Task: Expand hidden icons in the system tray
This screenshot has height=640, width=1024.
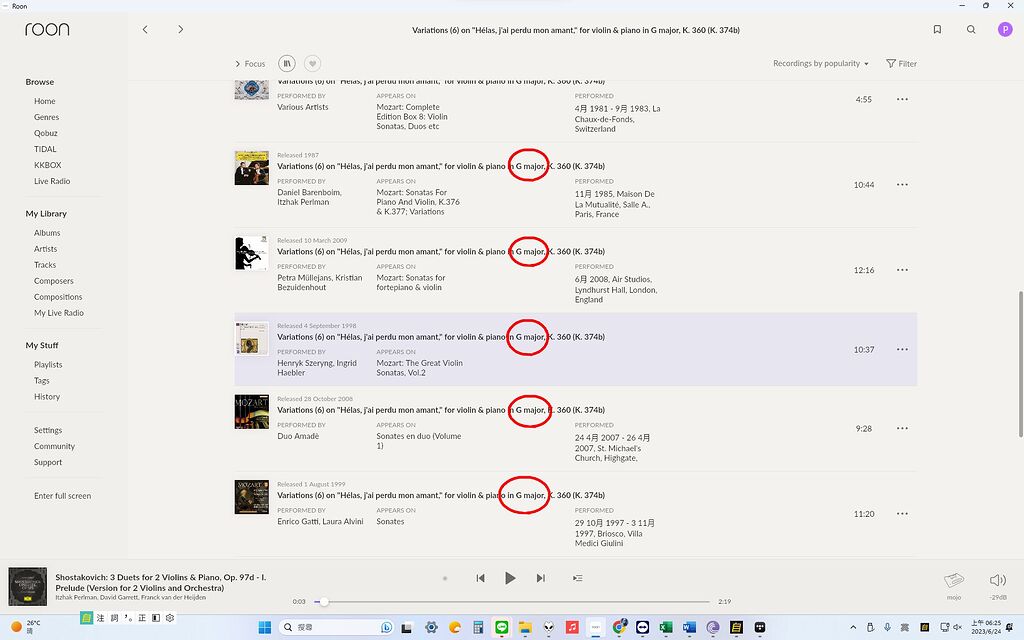Action: [853, 629]
